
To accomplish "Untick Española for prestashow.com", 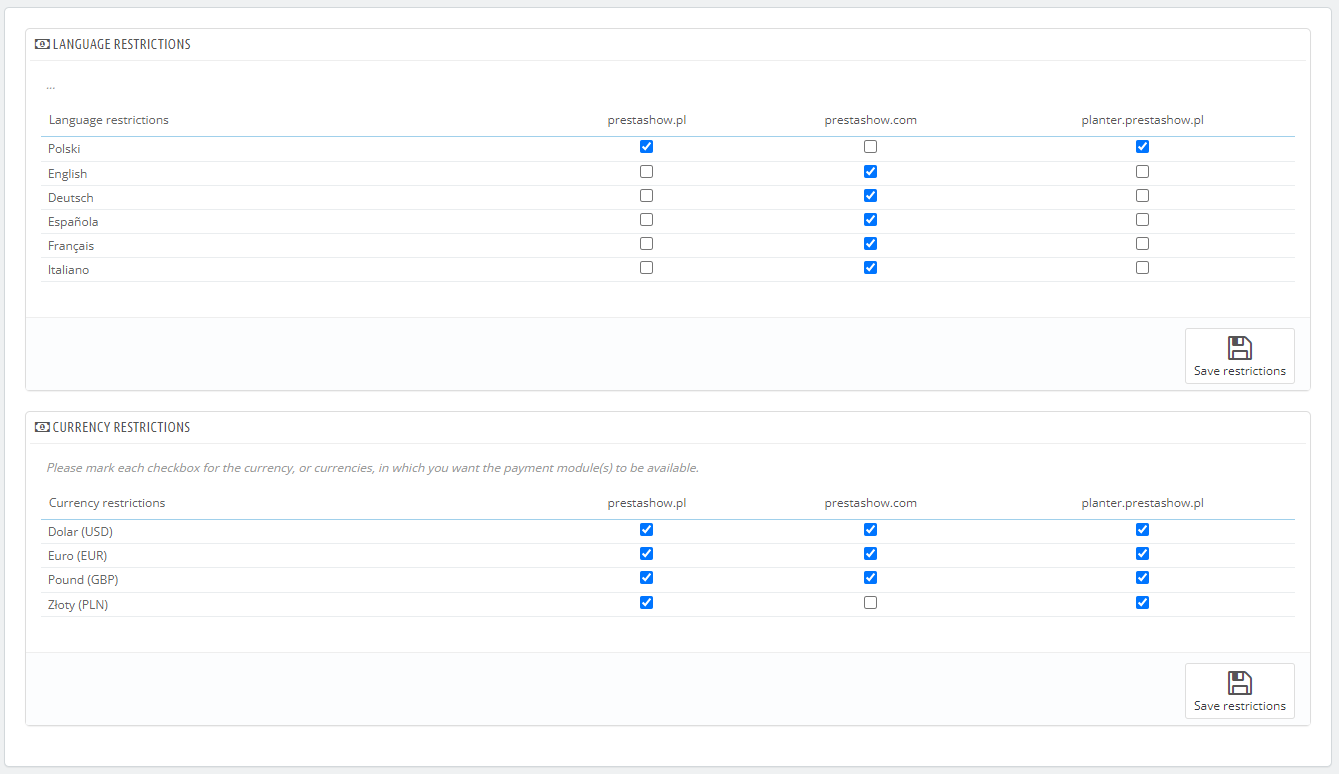I will click(x=870, y=220).
